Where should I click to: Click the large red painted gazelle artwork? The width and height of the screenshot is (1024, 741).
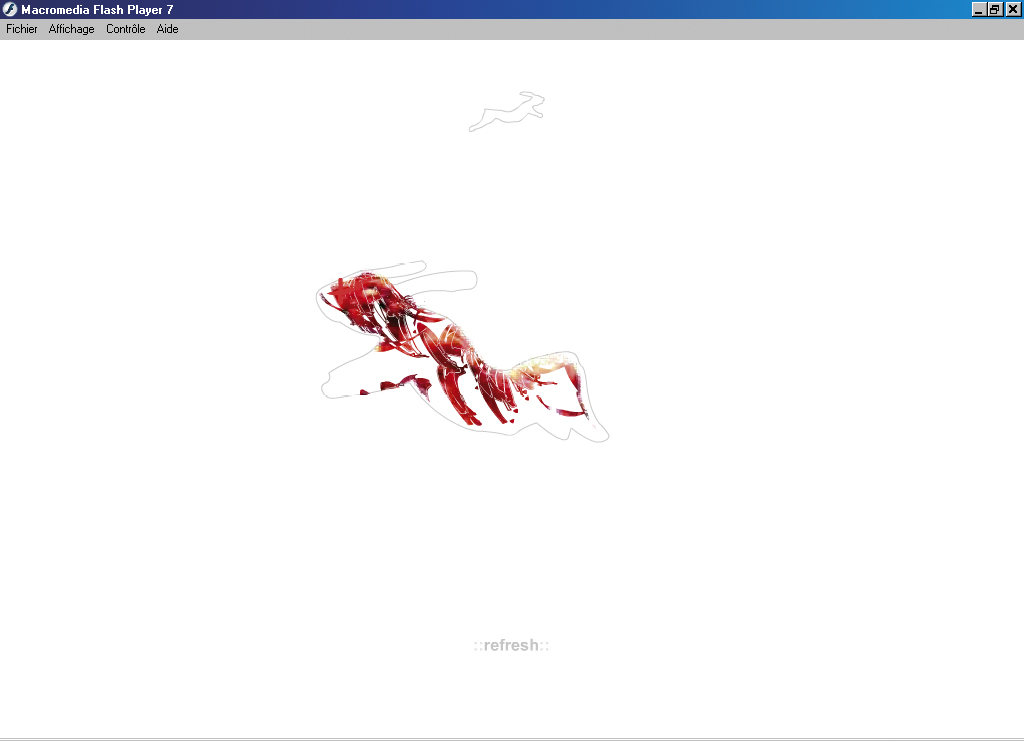point(462,352)
